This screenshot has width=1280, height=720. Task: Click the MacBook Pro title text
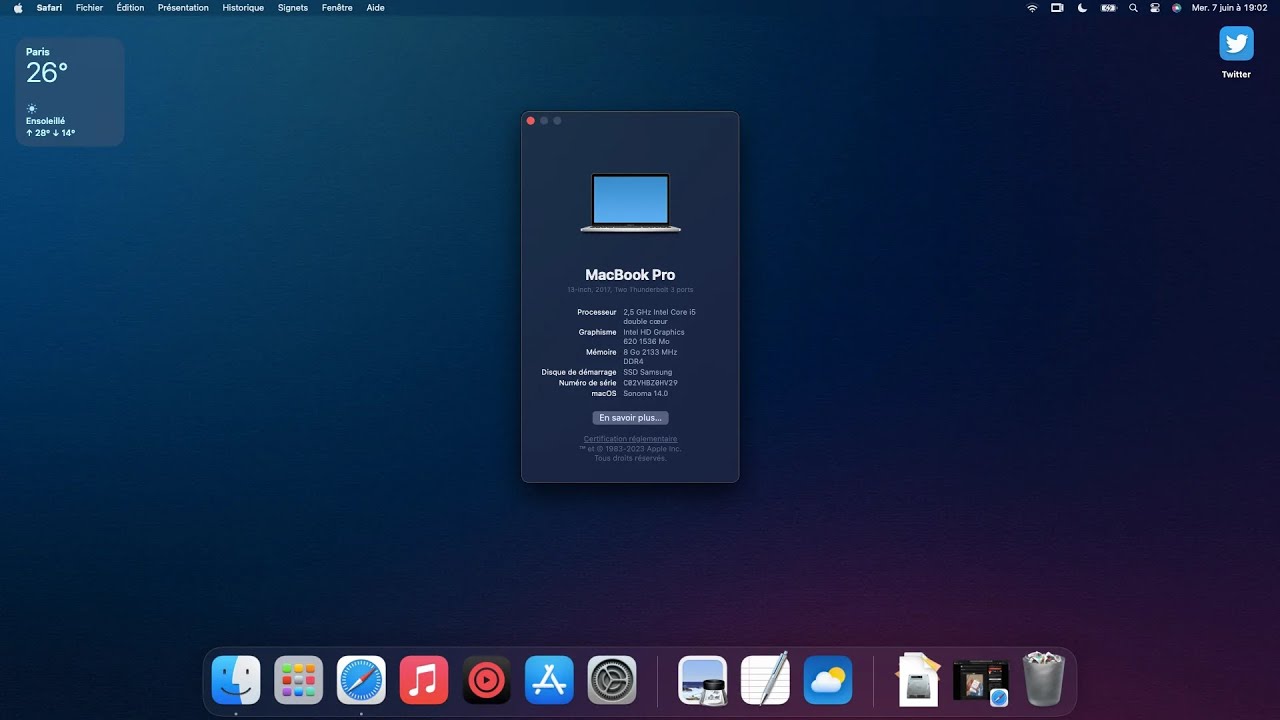[x=630, y=275]
